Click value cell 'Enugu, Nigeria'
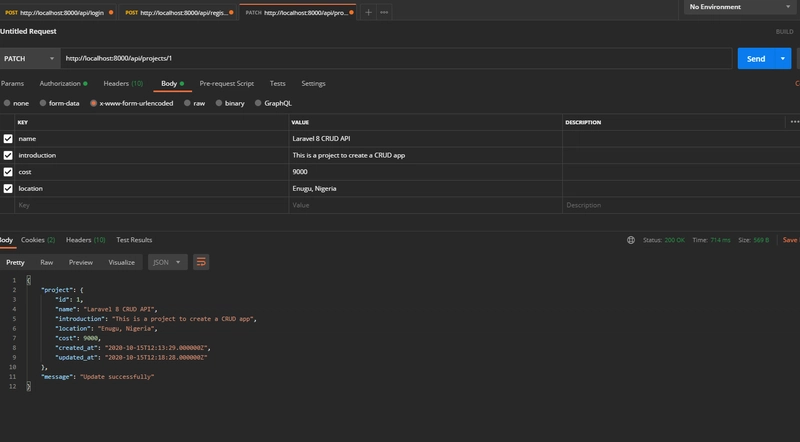Viewport: 800px width, 442px height. pos(426,188)
